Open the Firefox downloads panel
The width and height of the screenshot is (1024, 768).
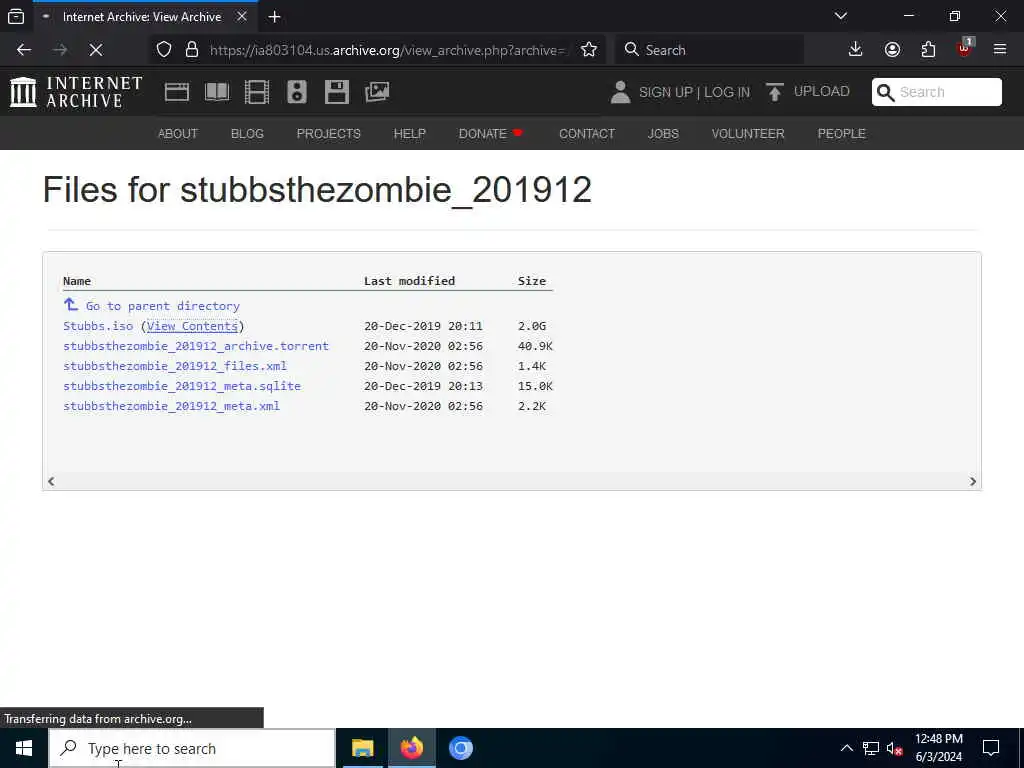pyautogui.click(x=856, y=50)
